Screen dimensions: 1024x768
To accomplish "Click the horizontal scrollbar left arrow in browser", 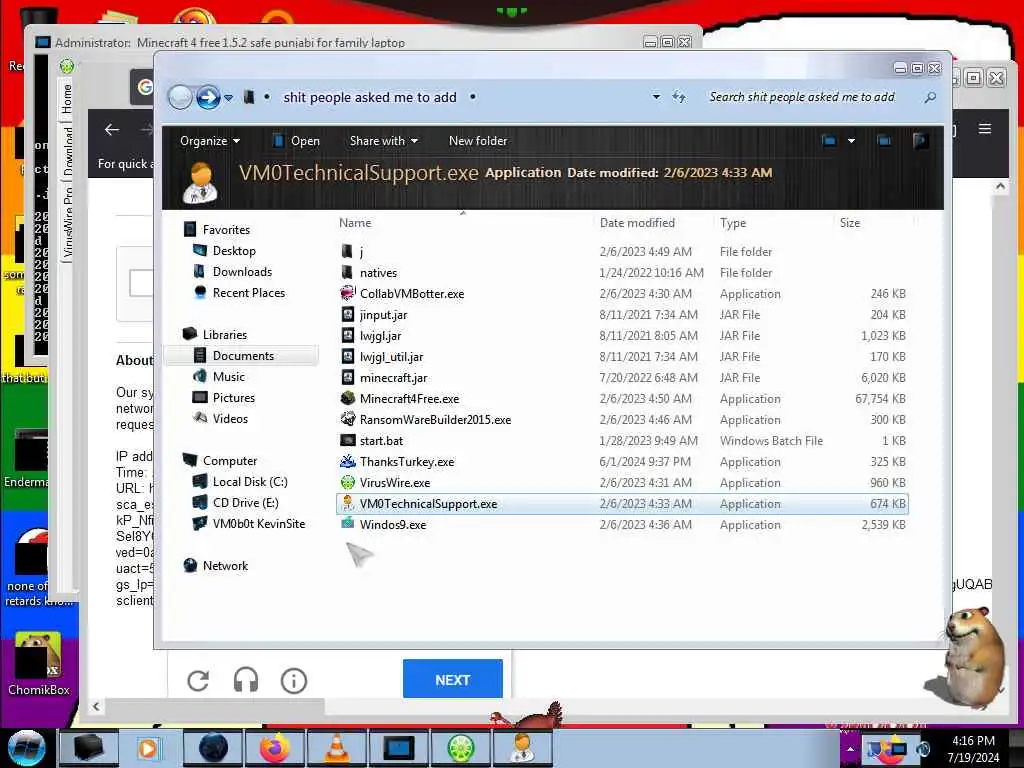I will click(x=96, y=706).
